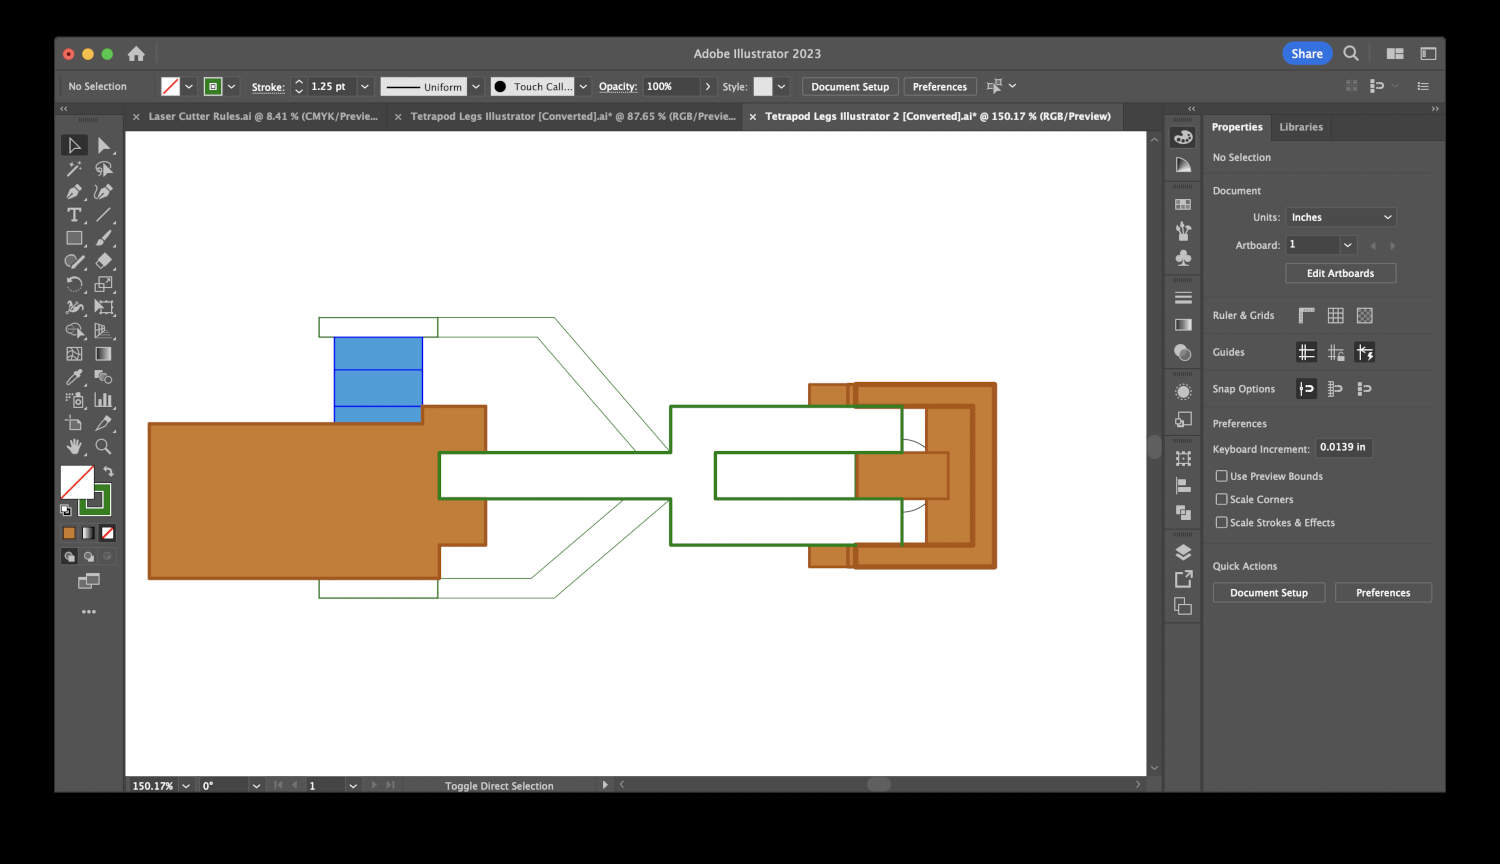Select the Pen tool
1500x864 pixels.
(x=73, y=192)
